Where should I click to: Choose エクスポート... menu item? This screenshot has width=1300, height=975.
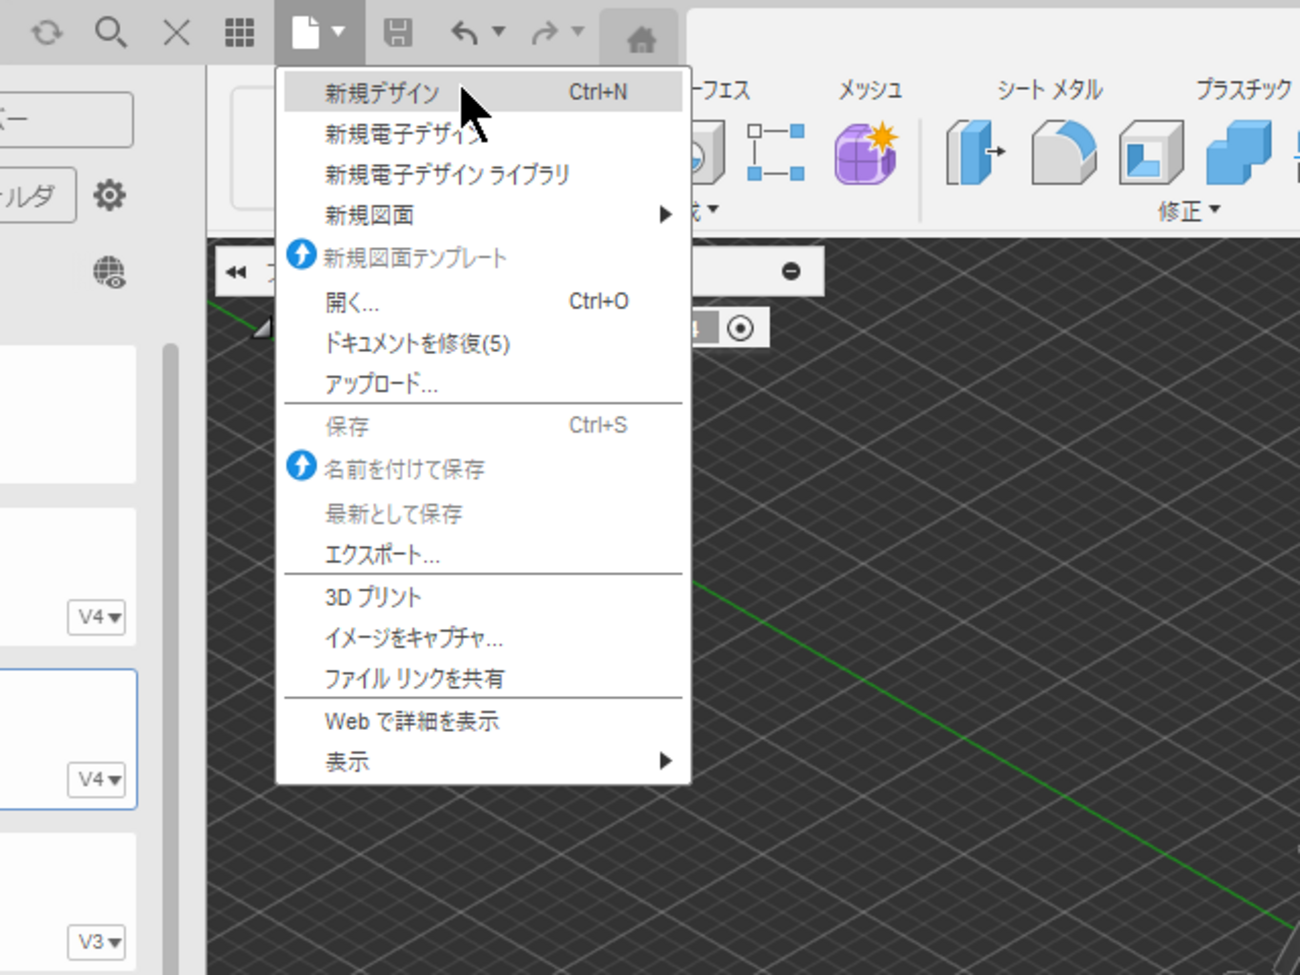coord(382,555)
